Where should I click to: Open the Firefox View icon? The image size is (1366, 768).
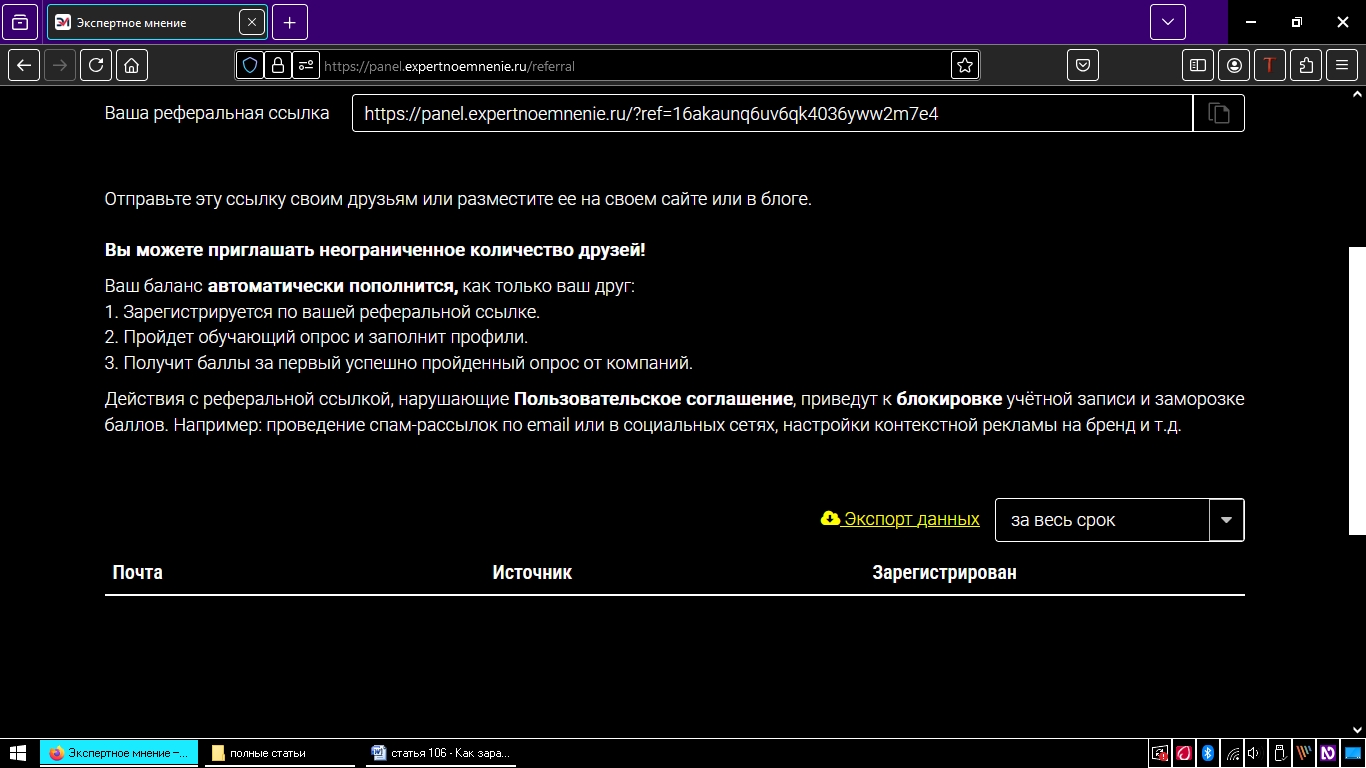point(20,22)
